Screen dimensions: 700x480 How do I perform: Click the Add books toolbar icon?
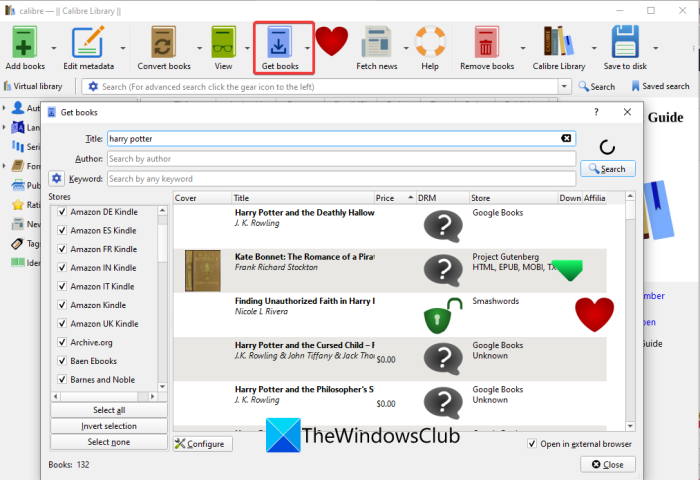tap(25, 42)
